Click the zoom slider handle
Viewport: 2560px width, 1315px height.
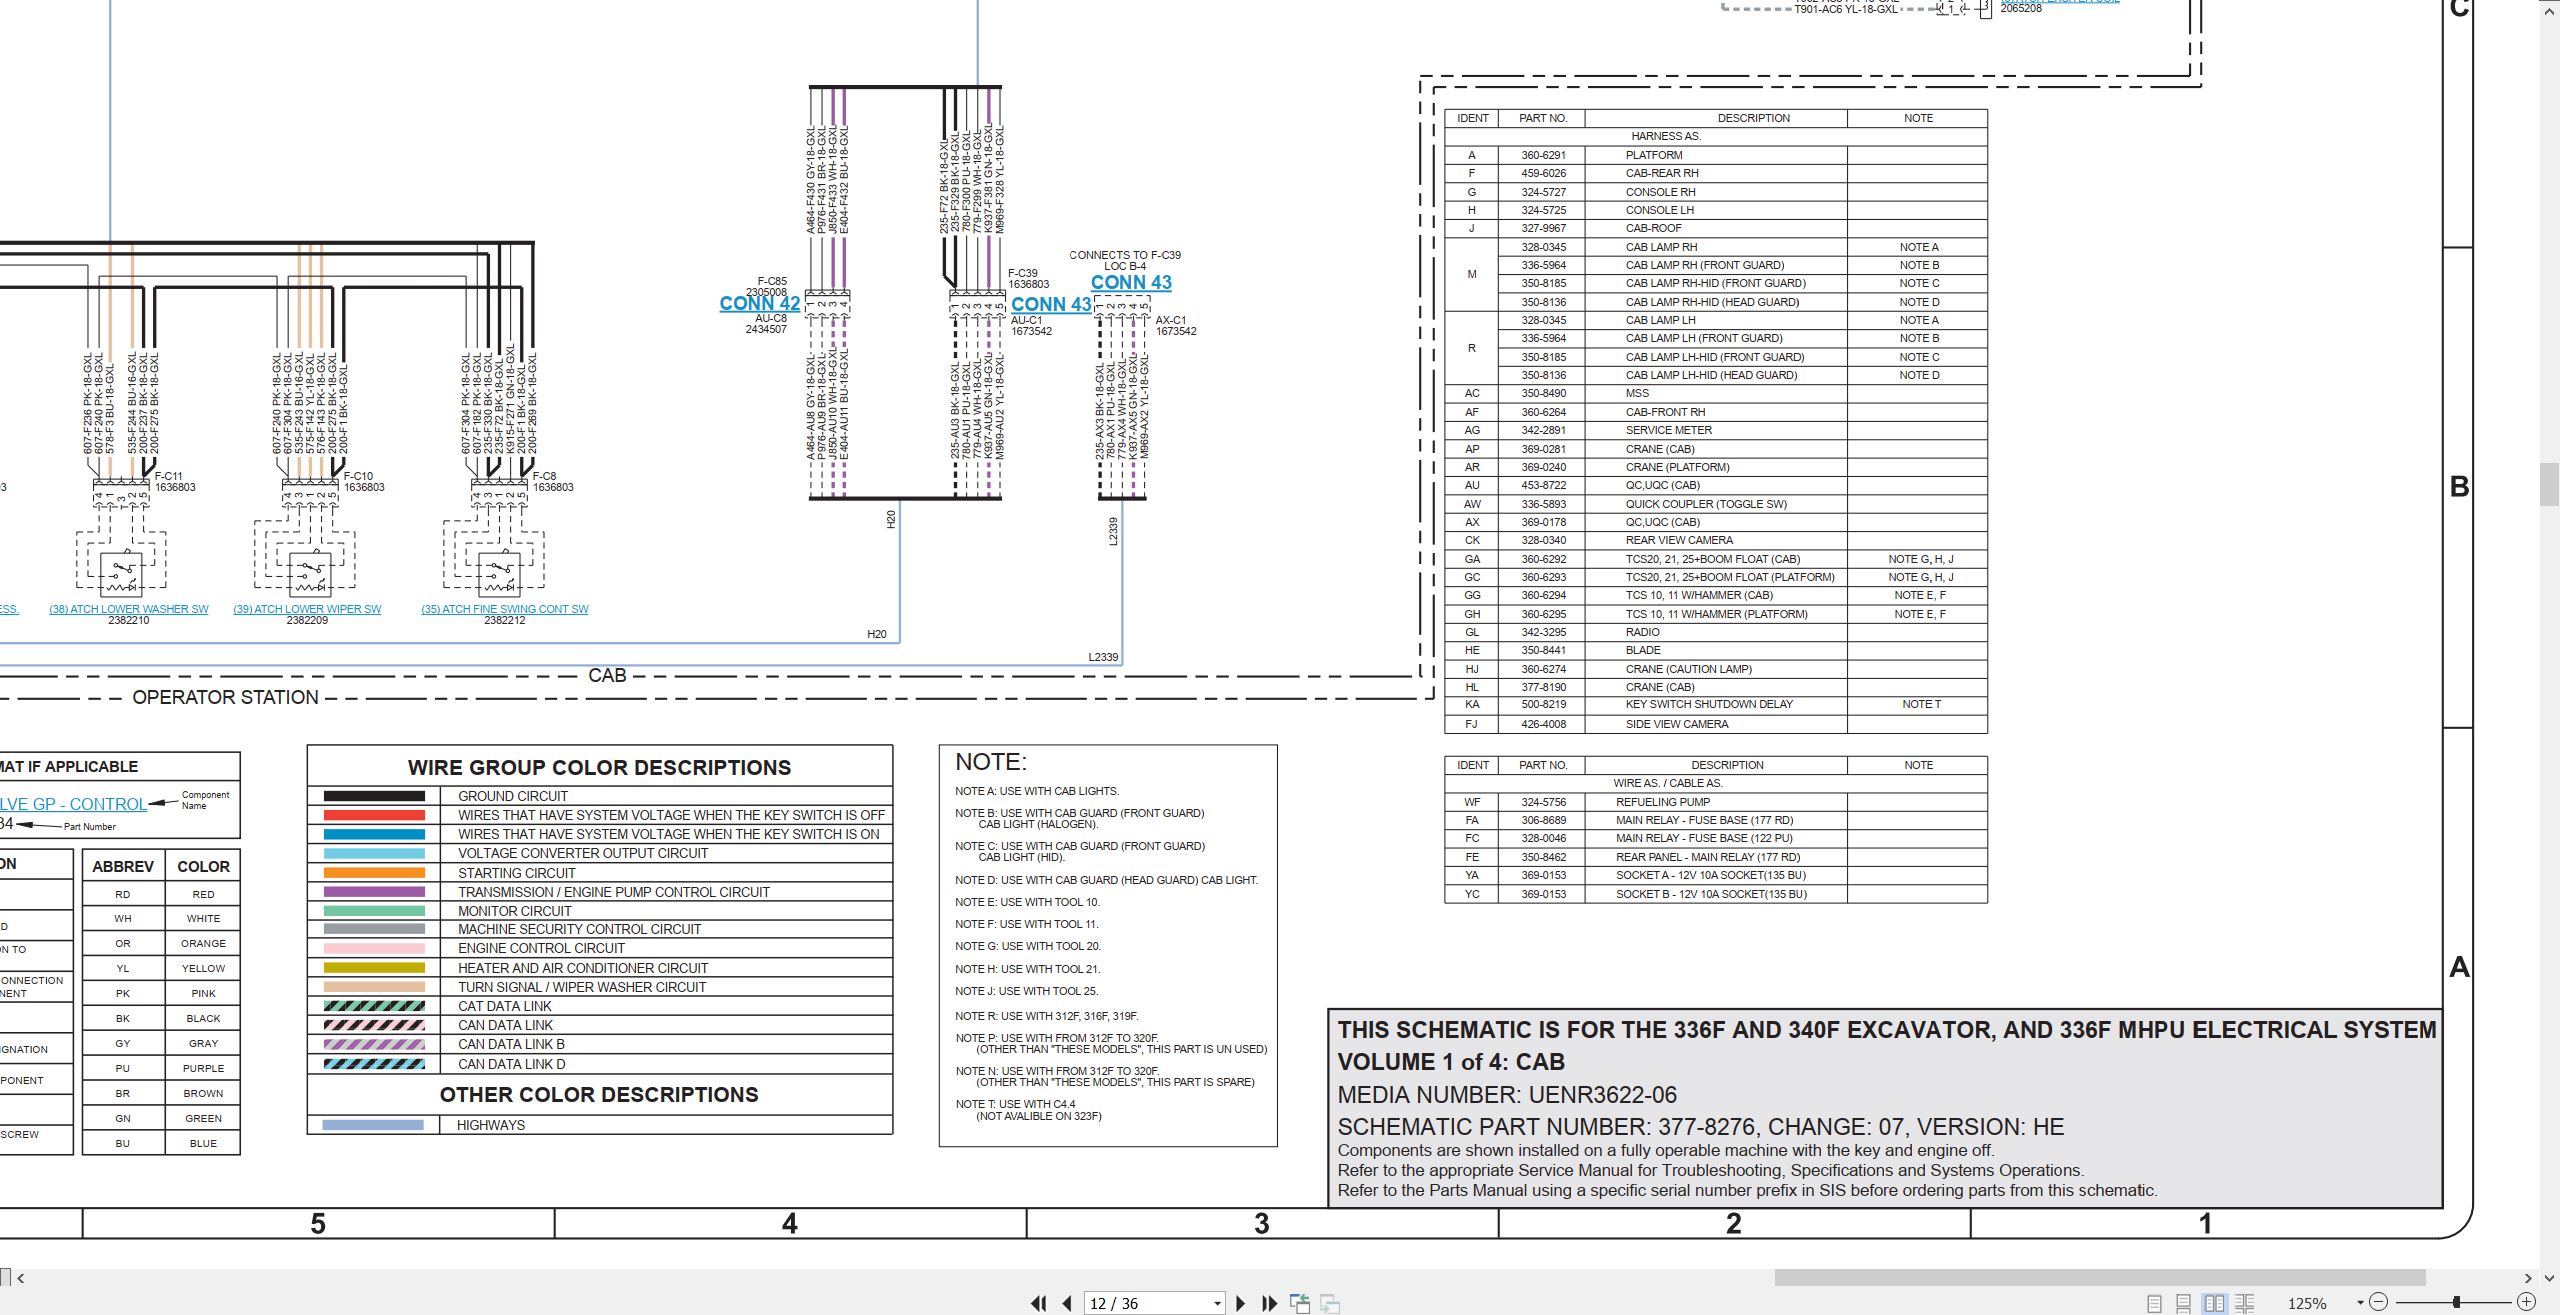pos(2456,1302)
